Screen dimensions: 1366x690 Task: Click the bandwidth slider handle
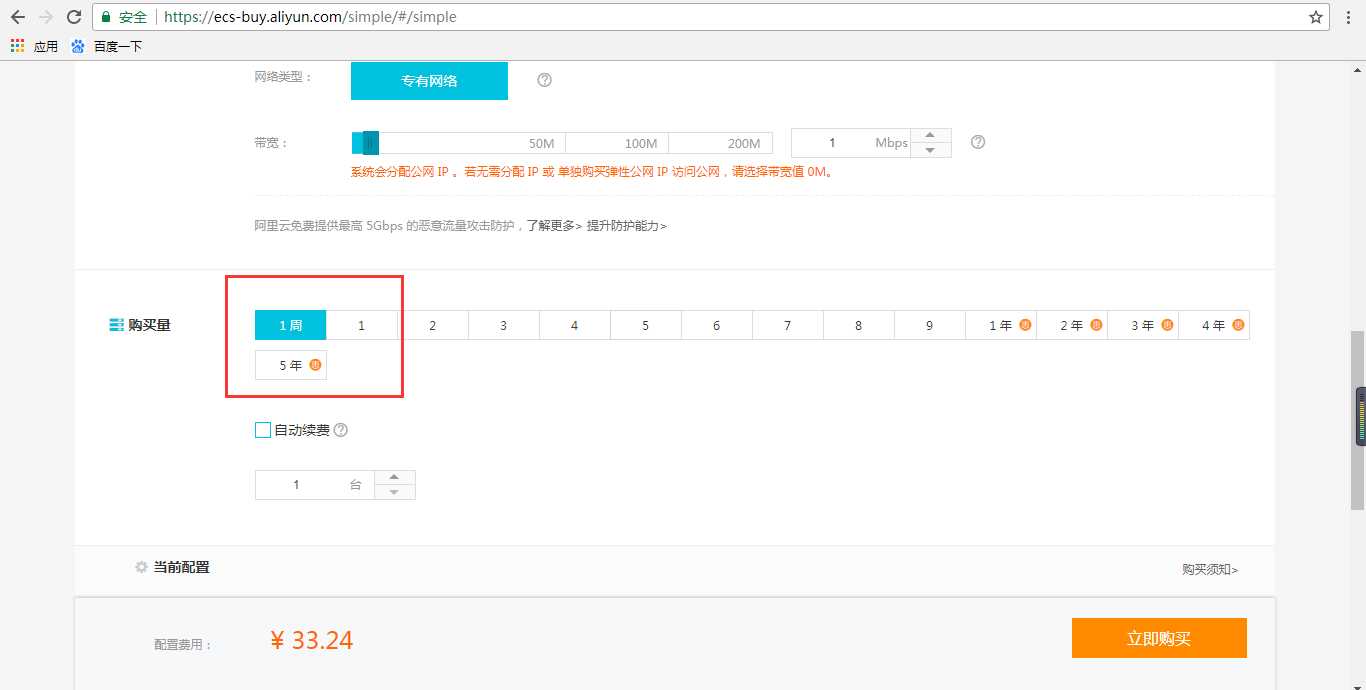pos(370,143)
